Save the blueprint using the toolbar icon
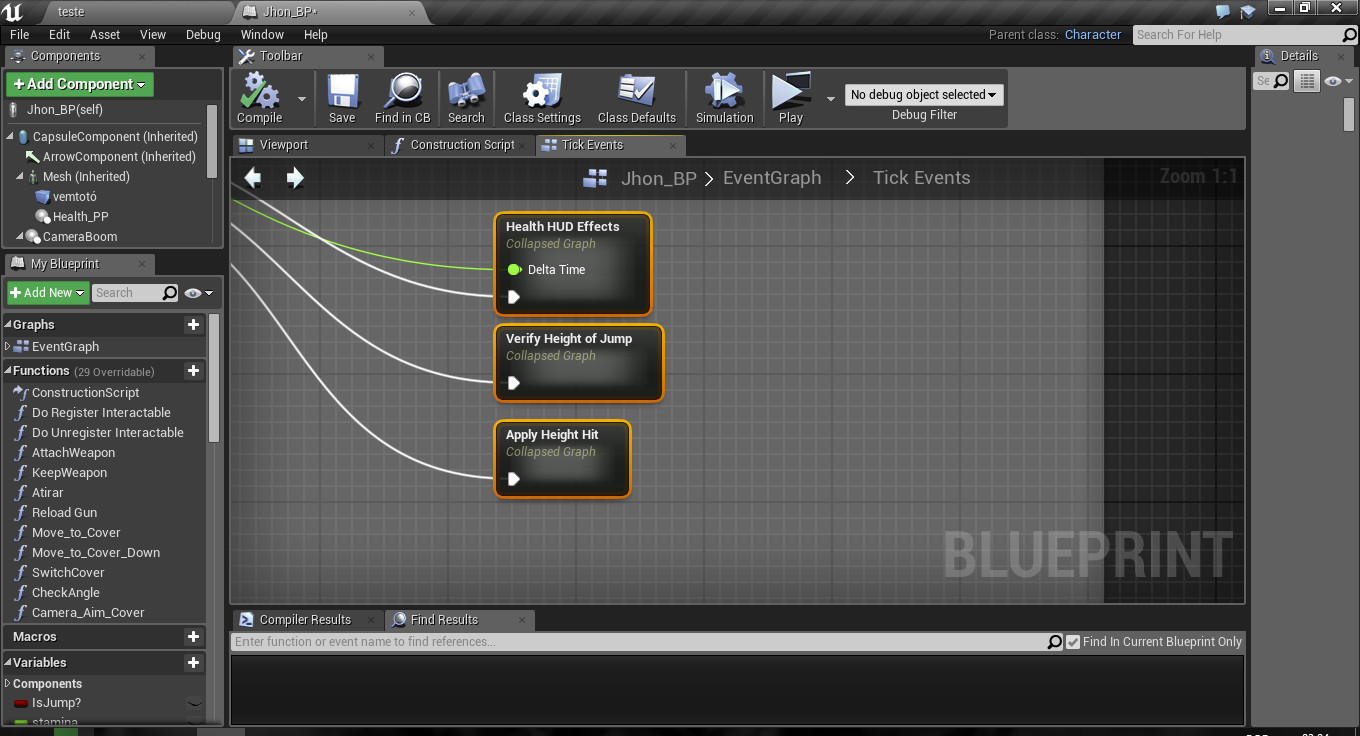This screenshot has height=736, width=1360. [342, 97]
